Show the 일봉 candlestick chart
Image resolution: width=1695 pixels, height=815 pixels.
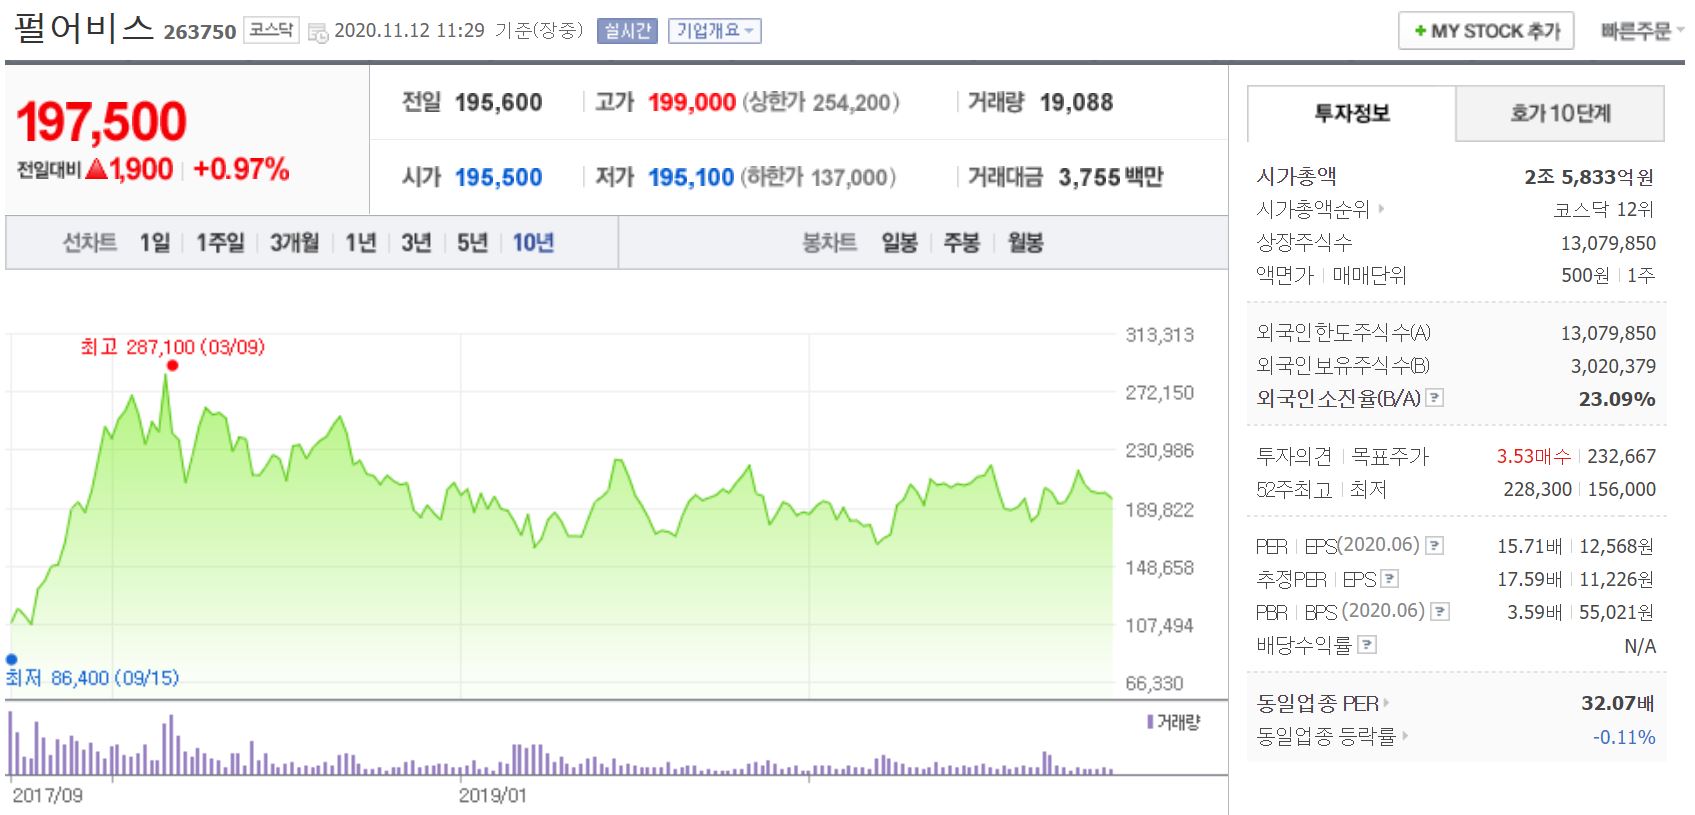click(x=899, y=243)
